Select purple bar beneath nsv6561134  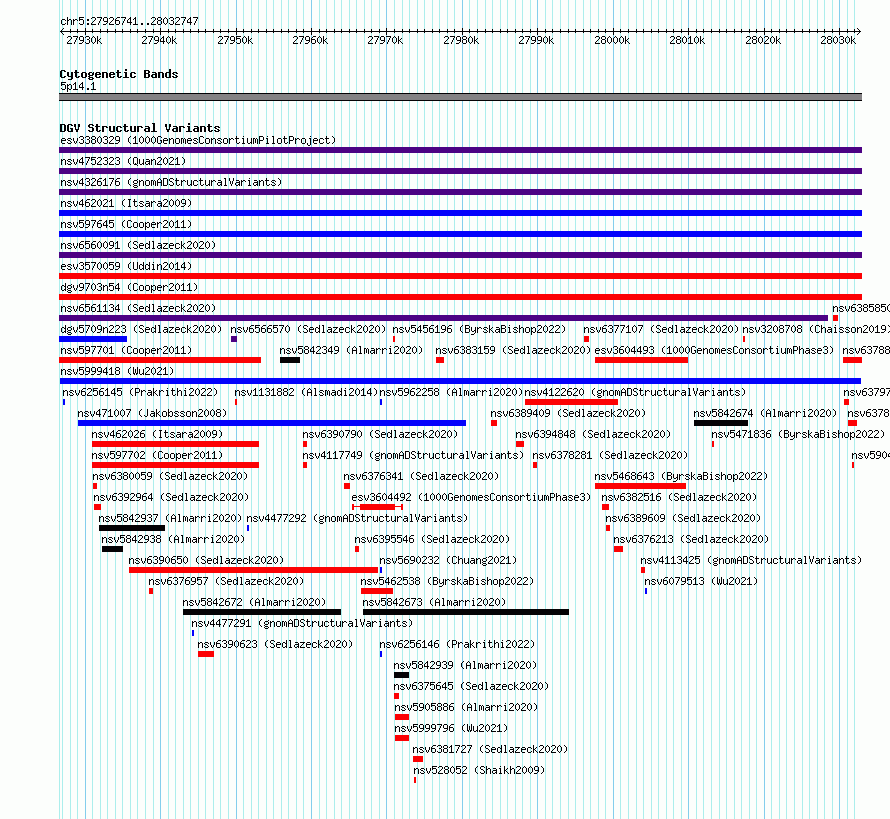pyautogui.click(x=443, y=318)
